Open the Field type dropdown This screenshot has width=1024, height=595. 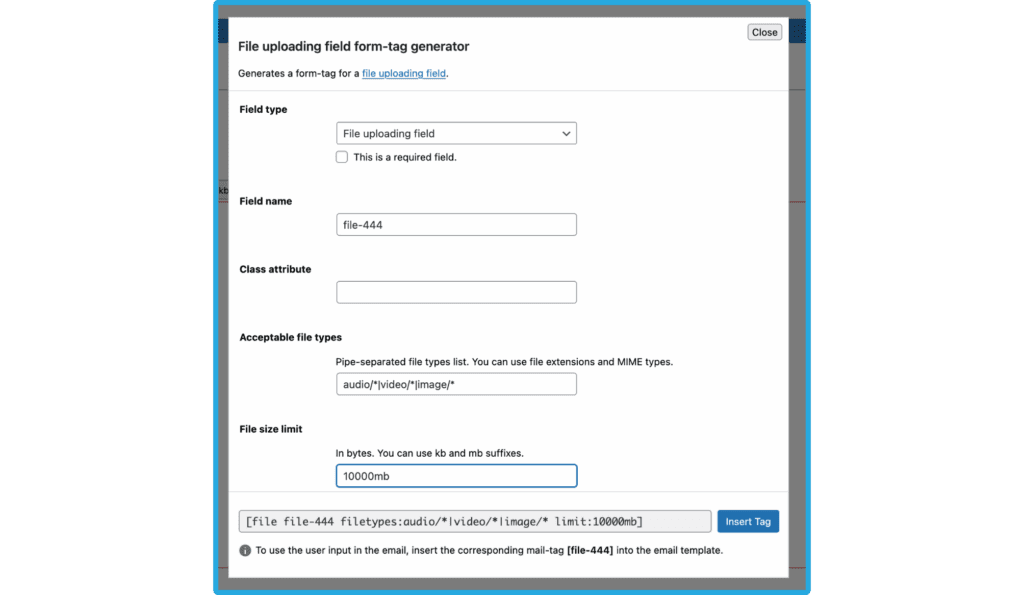tap(456, 133)
